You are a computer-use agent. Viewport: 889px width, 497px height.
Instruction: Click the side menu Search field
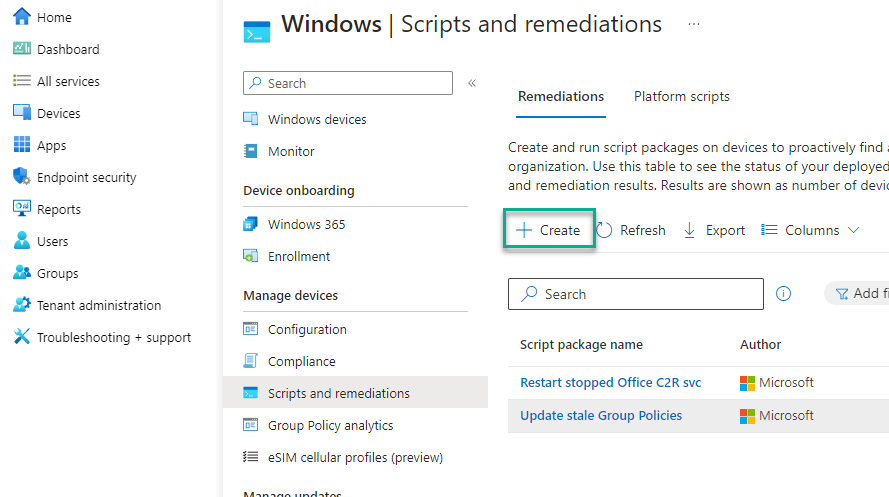tap(348, 83)
